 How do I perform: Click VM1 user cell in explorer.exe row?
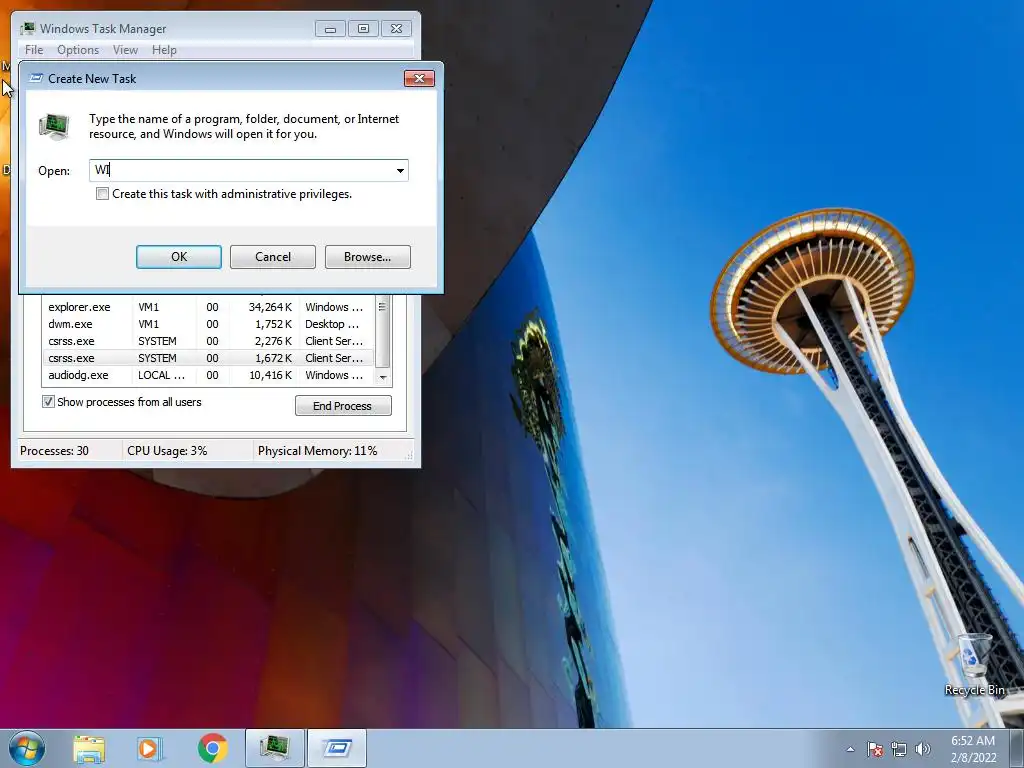148,307
